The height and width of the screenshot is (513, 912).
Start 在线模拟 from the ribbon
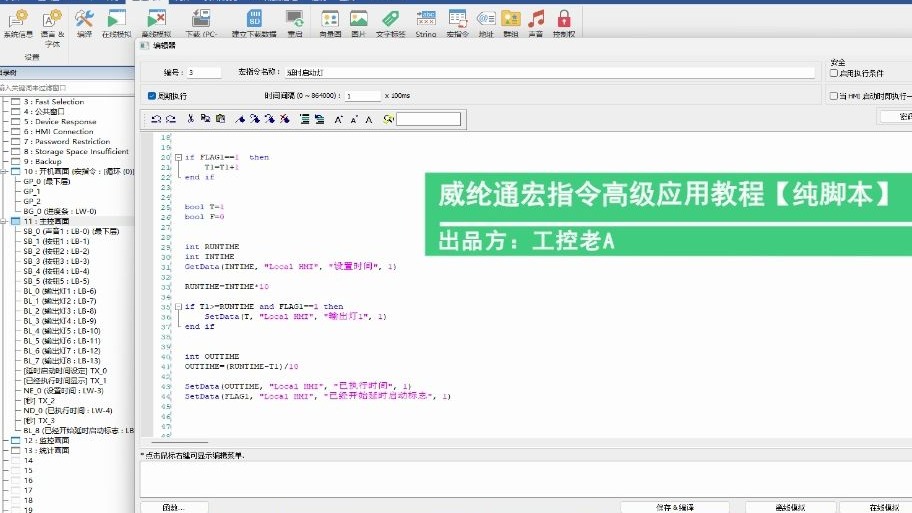[x=116, y=23]
